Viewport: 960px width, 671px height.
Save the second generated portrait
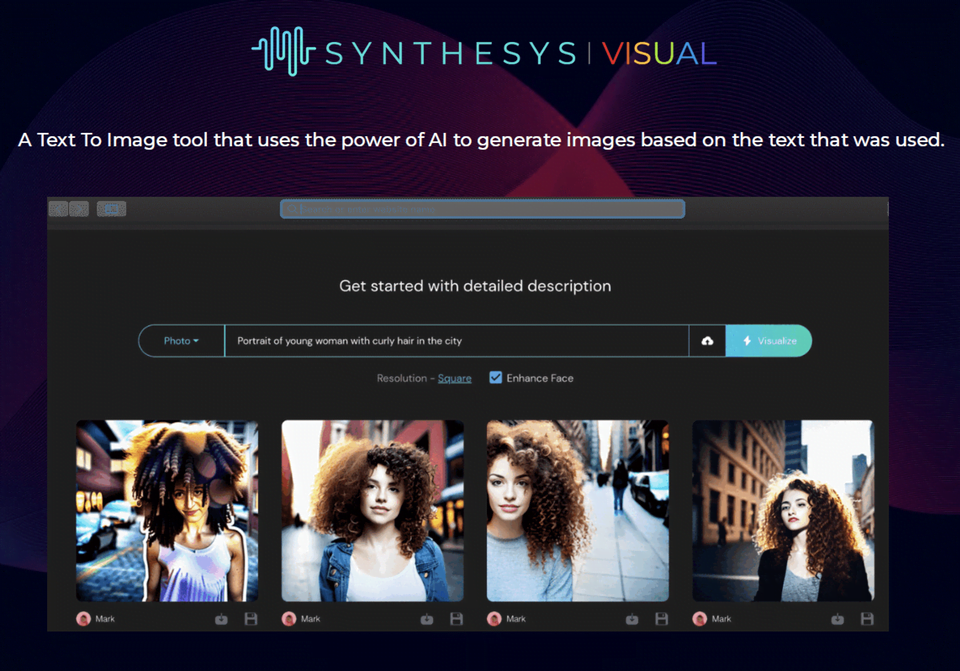(456, 619)
